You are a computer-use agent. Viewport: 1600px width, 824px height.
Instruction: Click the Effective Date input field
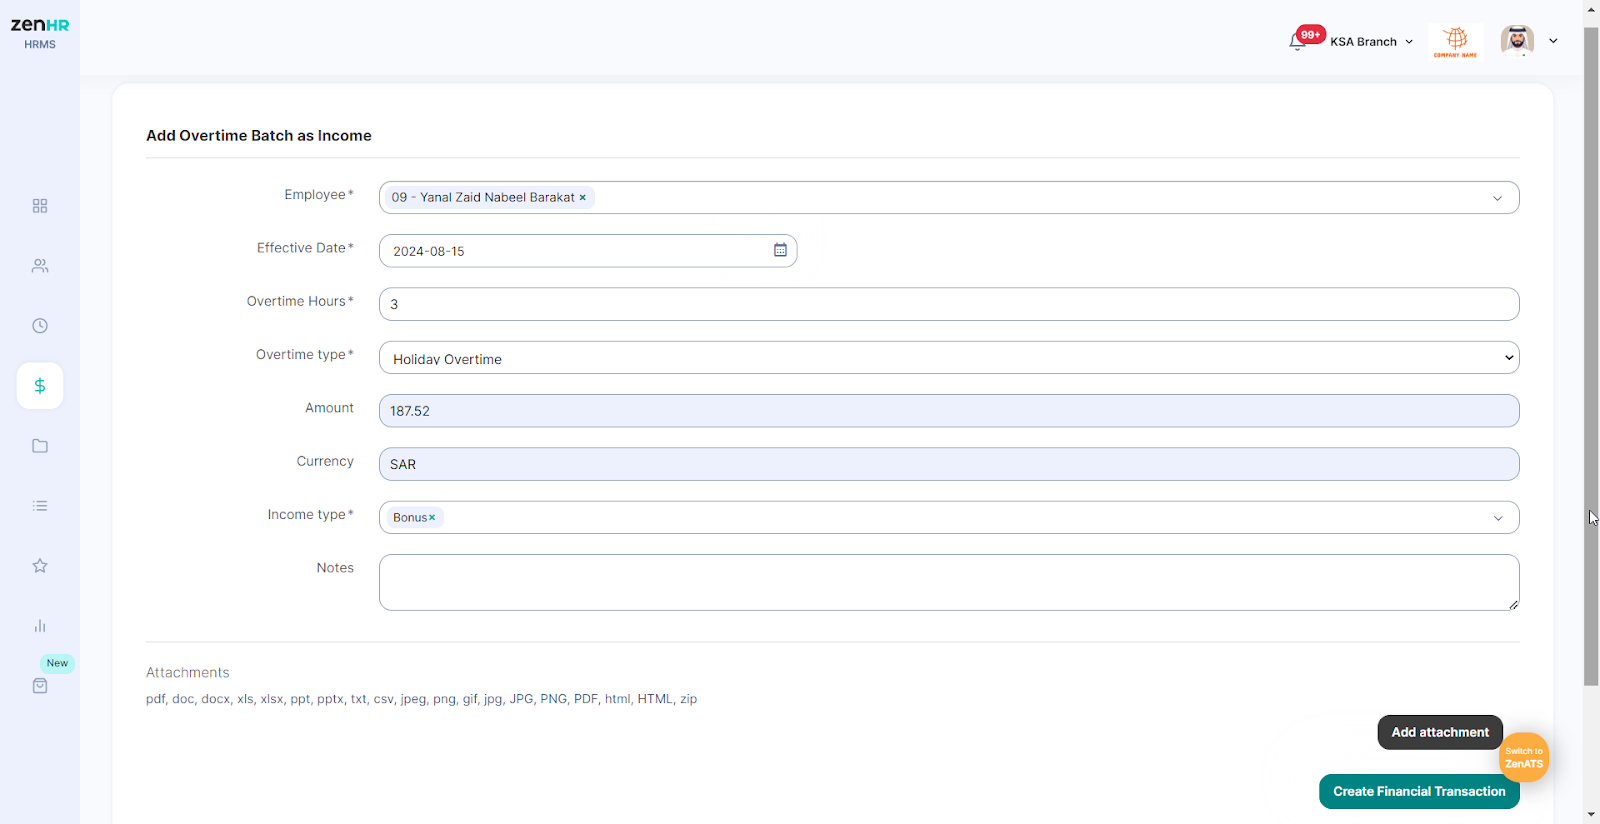click(x=588, y=251)
